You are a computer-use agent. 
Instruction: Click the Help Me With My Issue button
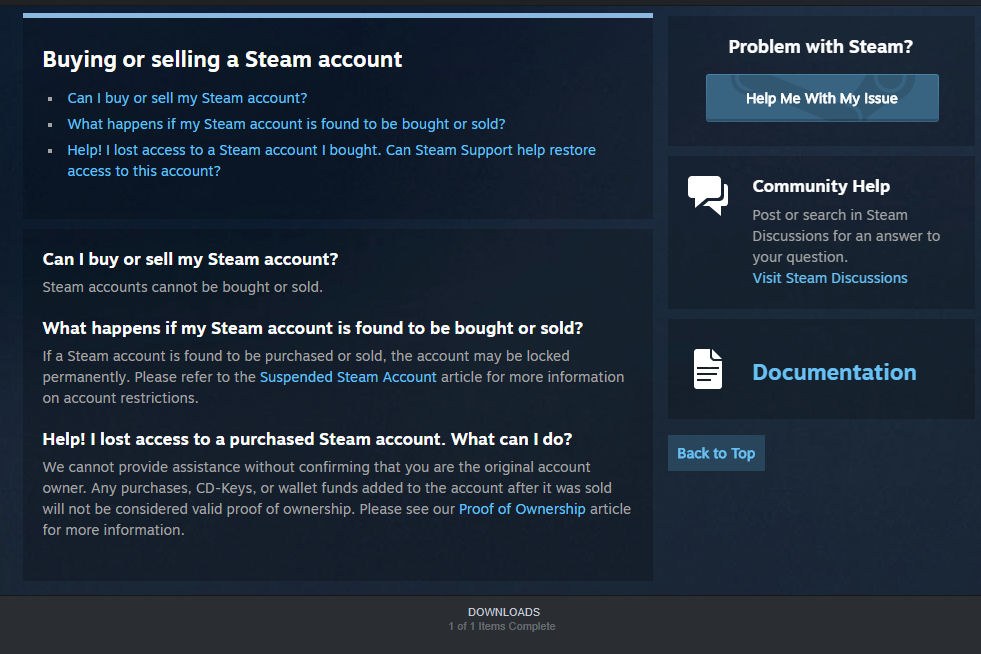click(821, 97)
